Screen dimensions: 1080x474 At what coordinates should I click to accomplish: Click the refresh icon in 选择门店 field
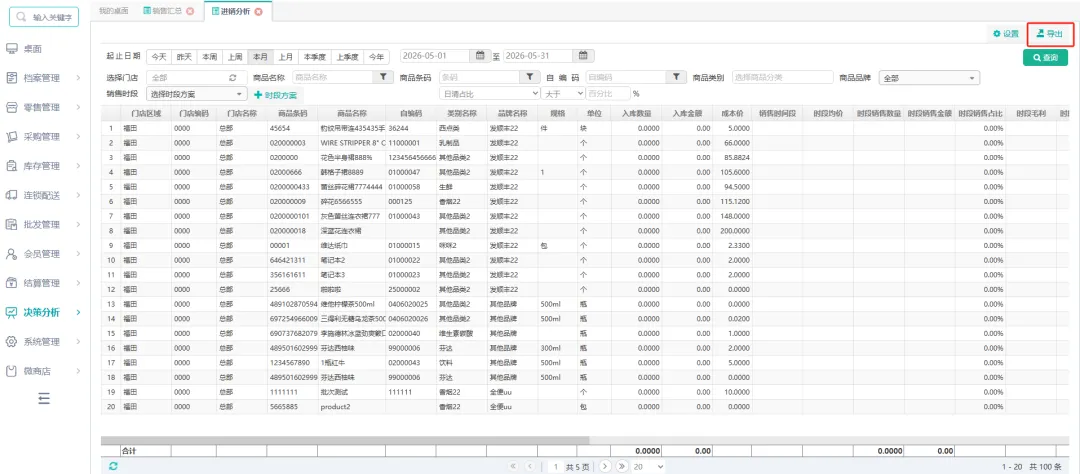233,78
